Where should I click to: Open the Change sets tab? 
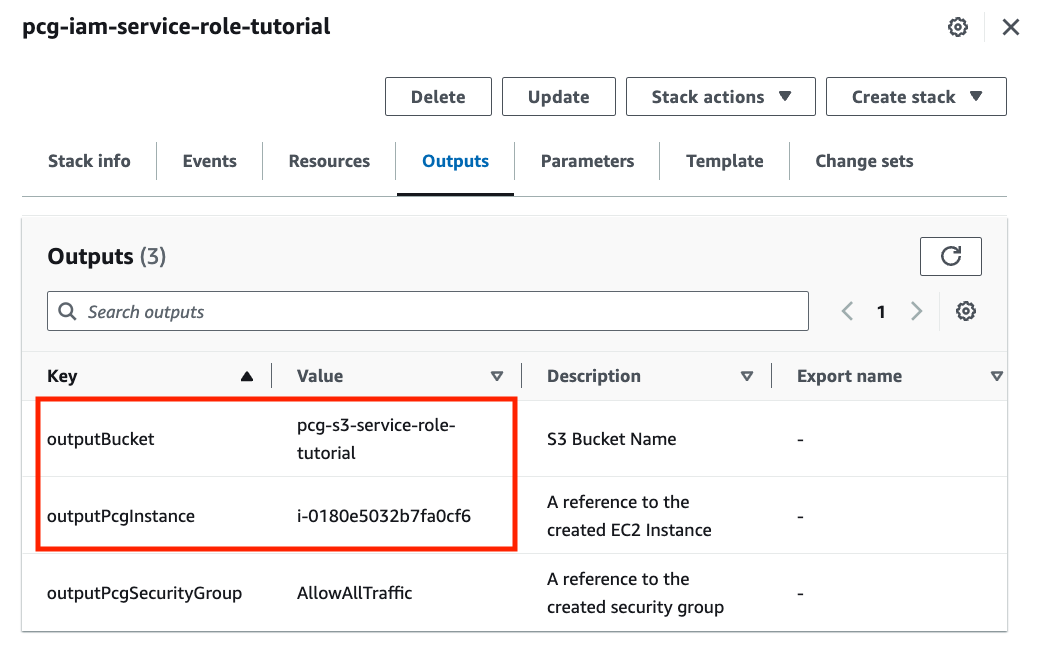[x=864, y=161]
